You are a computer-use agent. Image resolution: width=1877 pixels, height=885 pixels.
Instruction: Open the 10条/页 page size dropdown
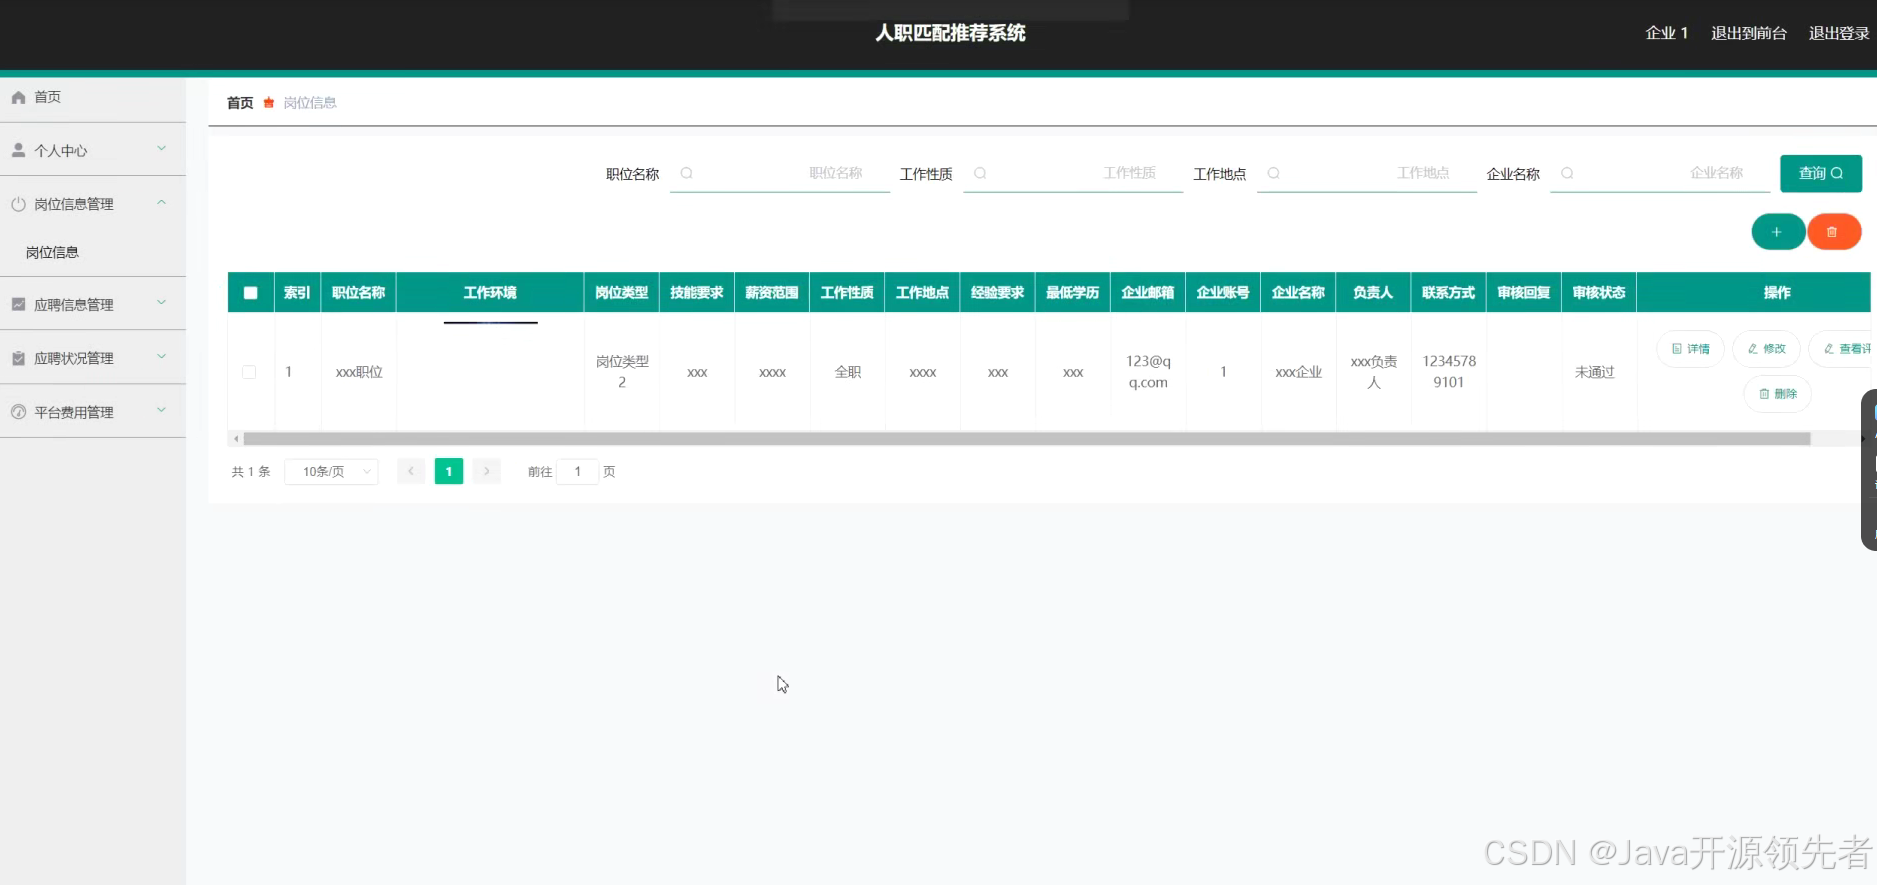332,471
